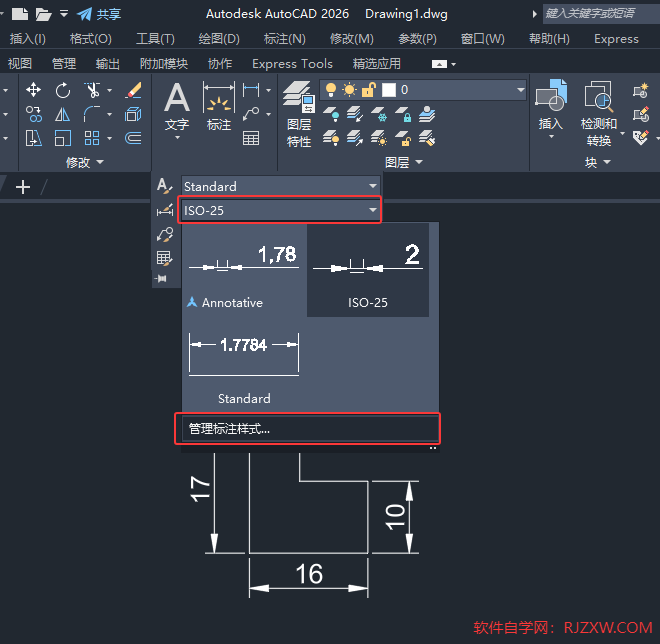Select the ISO-25 dimension style thumbnail
Viewport: 660px width, 644px height.
point(368,270)
